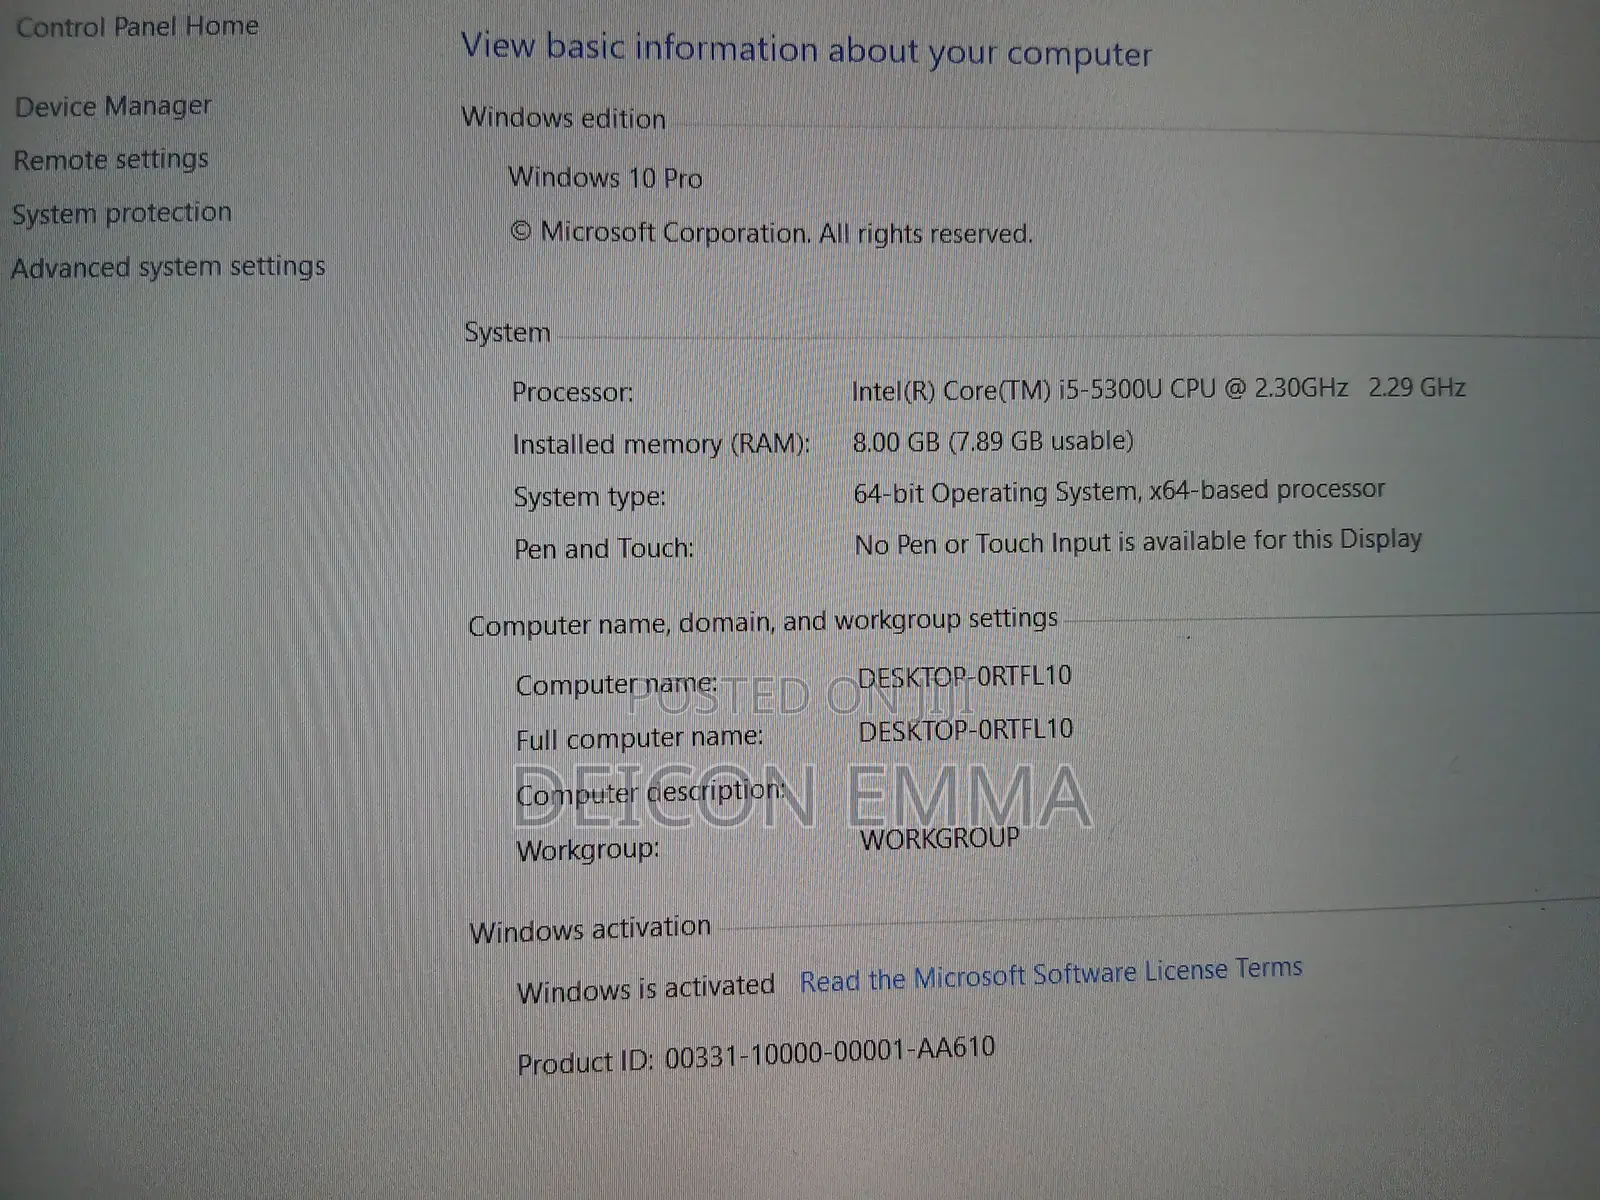
Task: Click the Windows edition section heading
Action: (563, 118)
